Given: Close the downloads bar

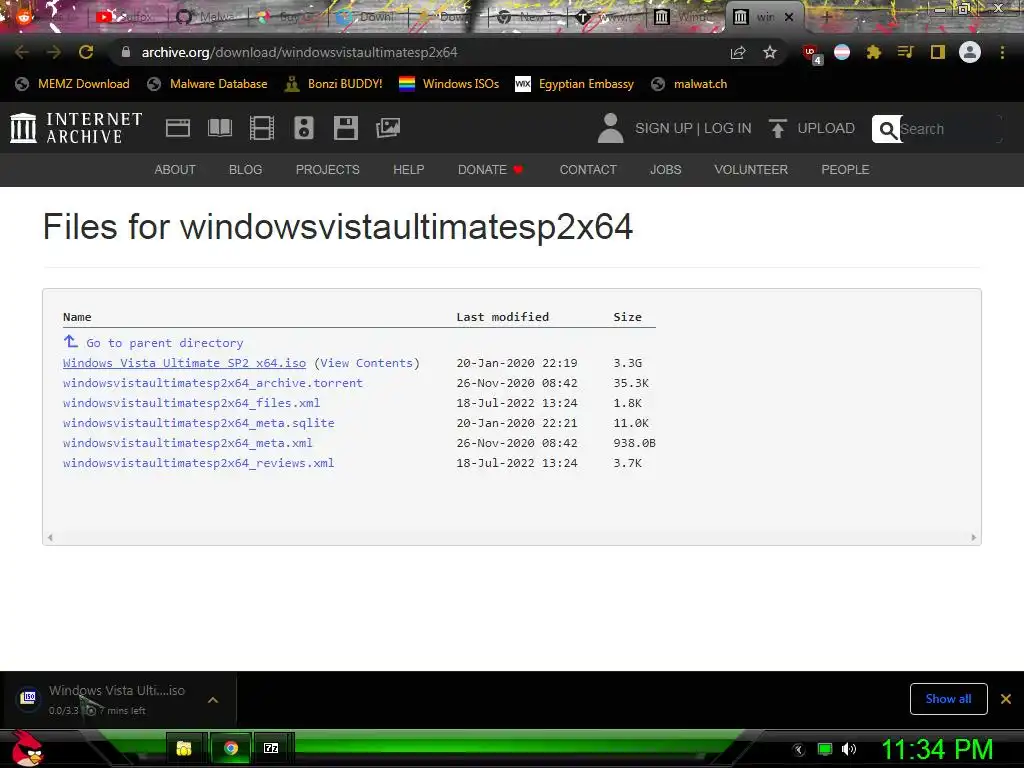Looking at the screenshot, I should click(x=1006, y=699).
